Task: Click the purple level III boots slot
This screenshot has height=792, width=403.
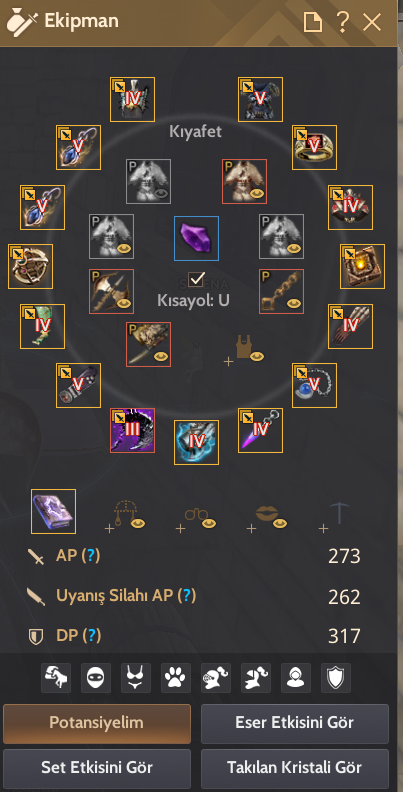Action: (x=133, y=430)
